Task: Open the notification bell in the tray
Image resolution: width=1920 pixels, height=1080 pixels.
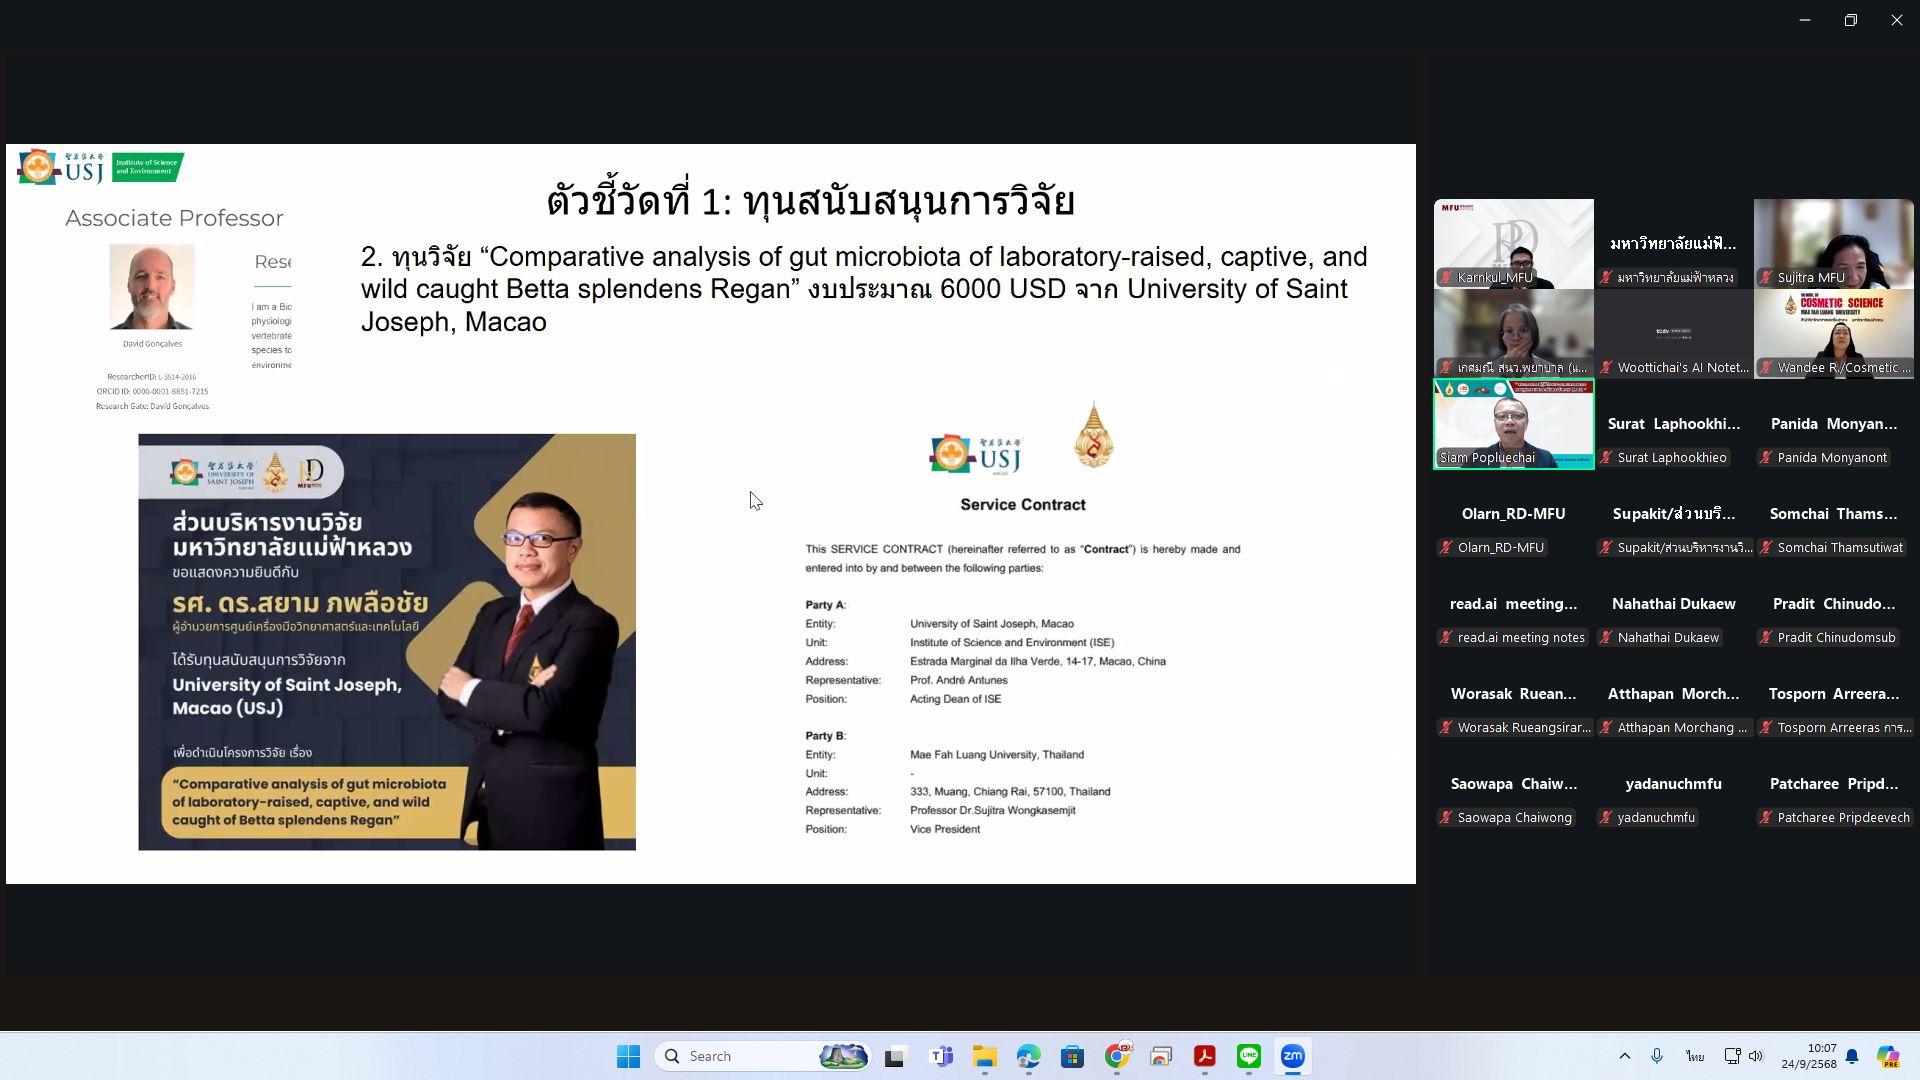Action: click(x=1852, y=1056)
